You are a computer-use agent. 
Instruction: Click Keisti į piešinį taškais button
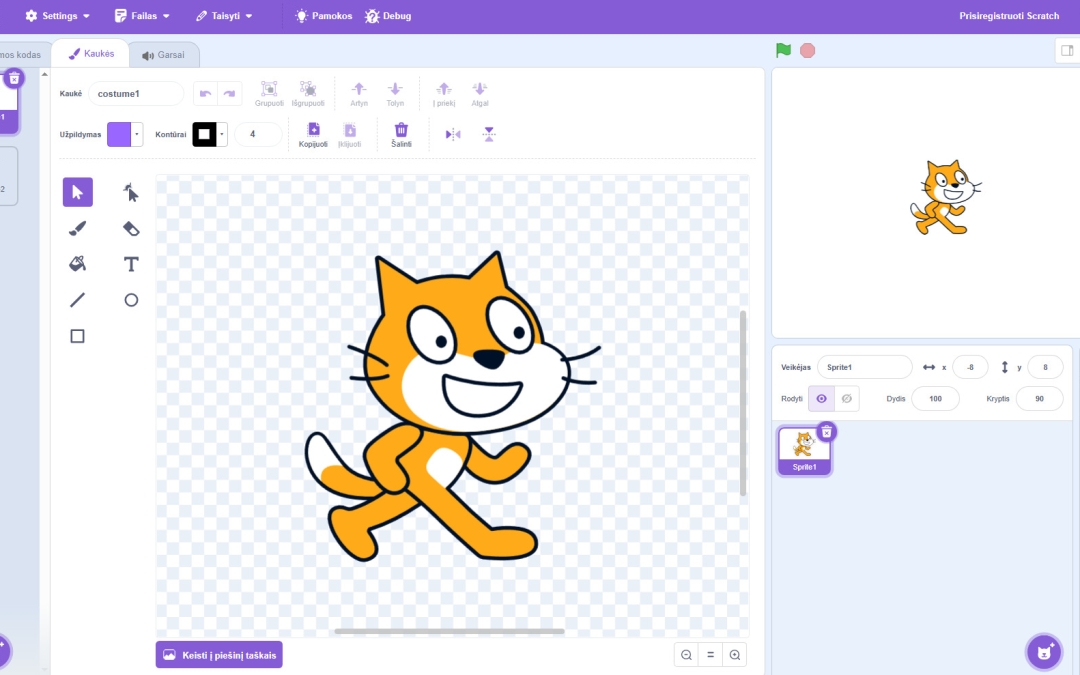pos(219,655)
